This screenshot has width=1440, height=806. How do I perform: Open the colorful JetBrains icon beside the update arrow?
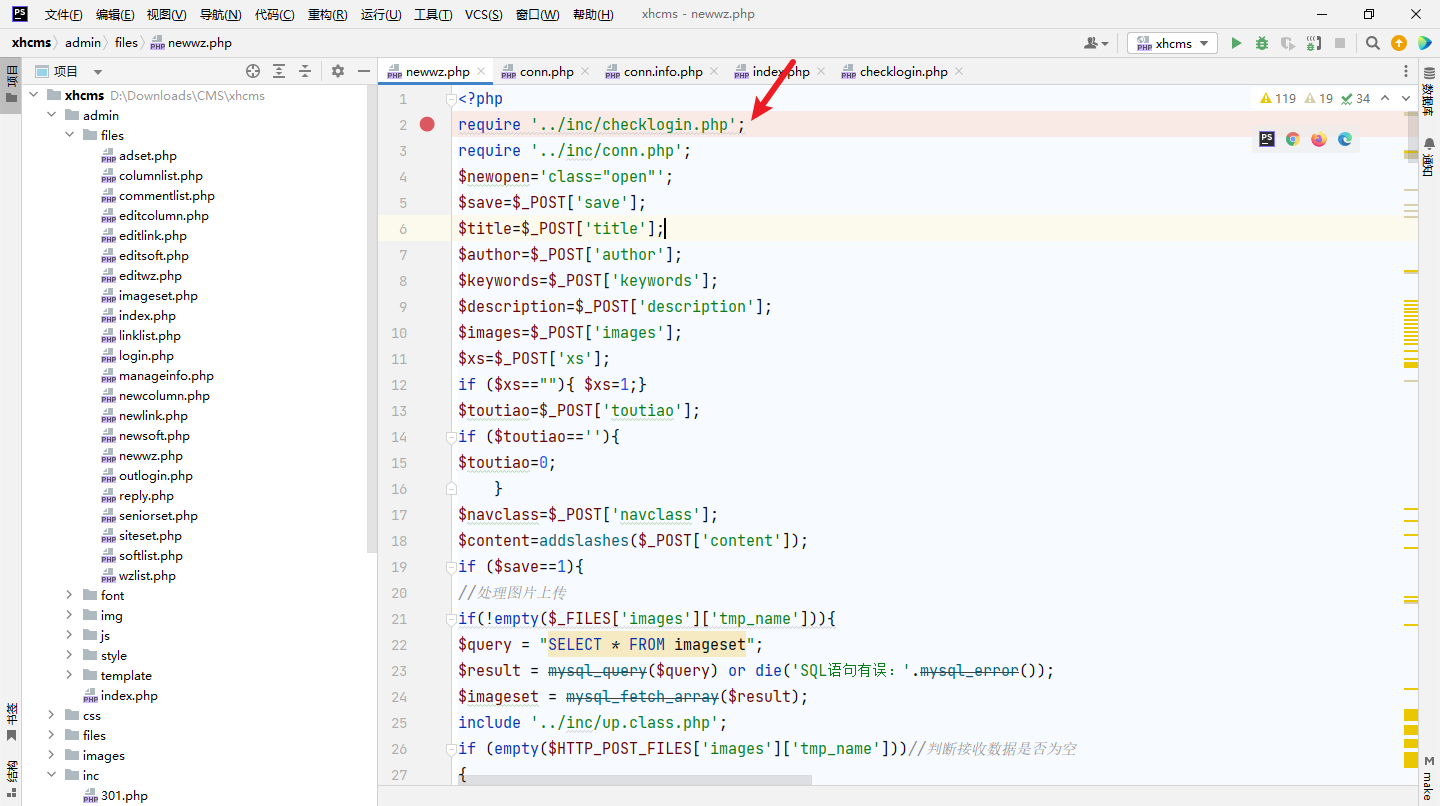tap(1424, 43)
